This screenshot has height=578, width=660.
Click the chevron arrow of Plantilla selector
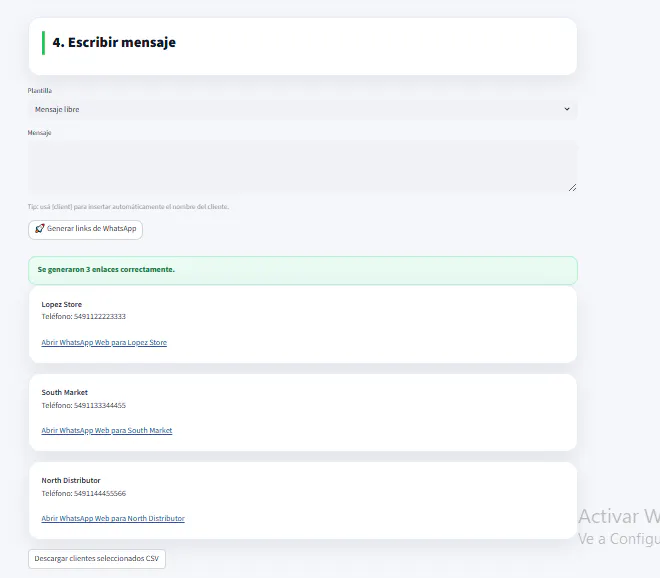coord(567,109)
